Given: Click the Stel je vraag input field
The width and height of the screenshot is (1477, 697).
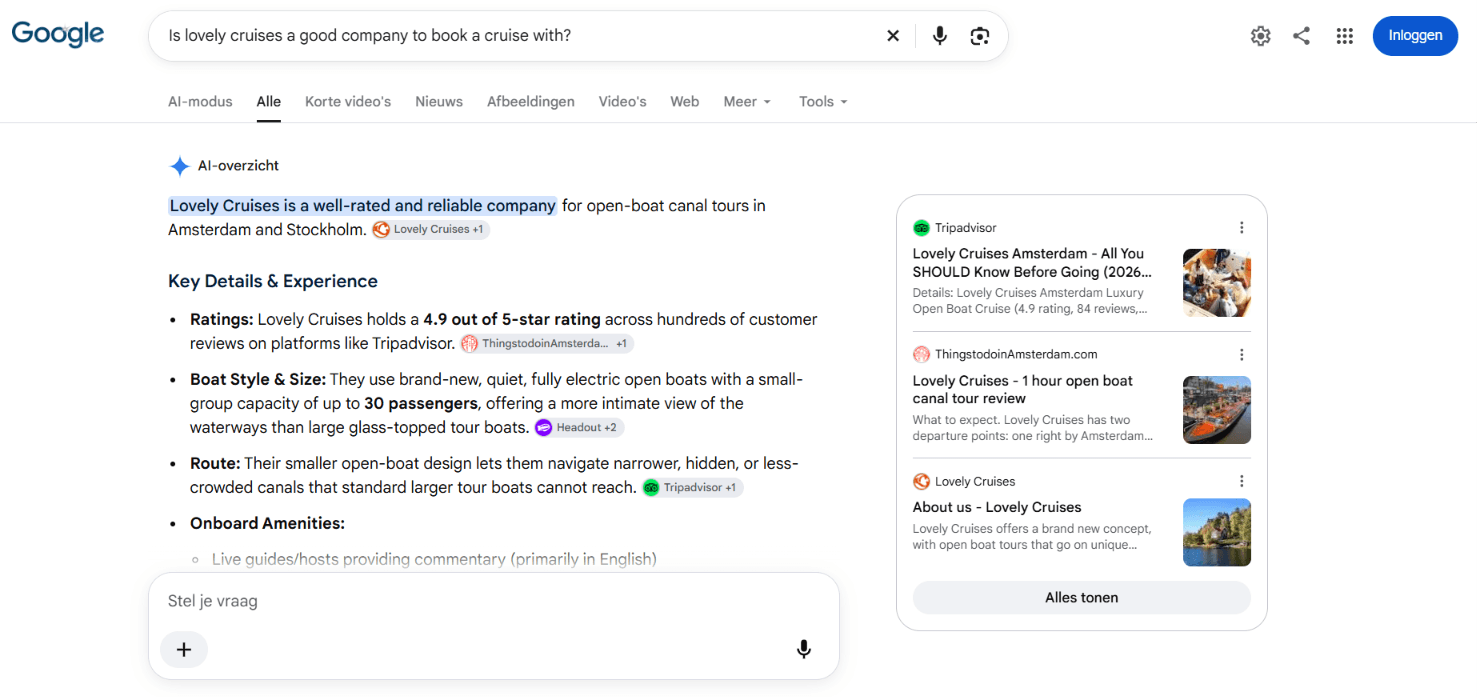Looking at the screenshot, I should click(x=494, y=602).
